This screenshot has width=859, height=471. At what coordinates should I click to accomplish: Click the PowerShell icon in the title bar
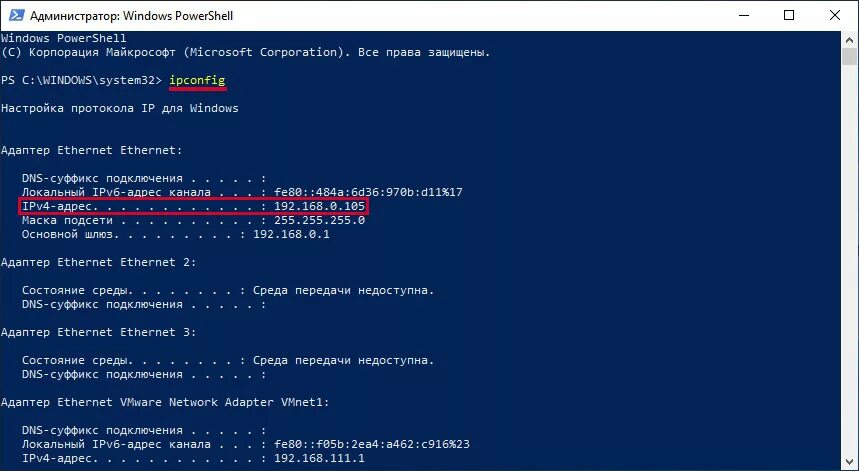pos(14,15)
